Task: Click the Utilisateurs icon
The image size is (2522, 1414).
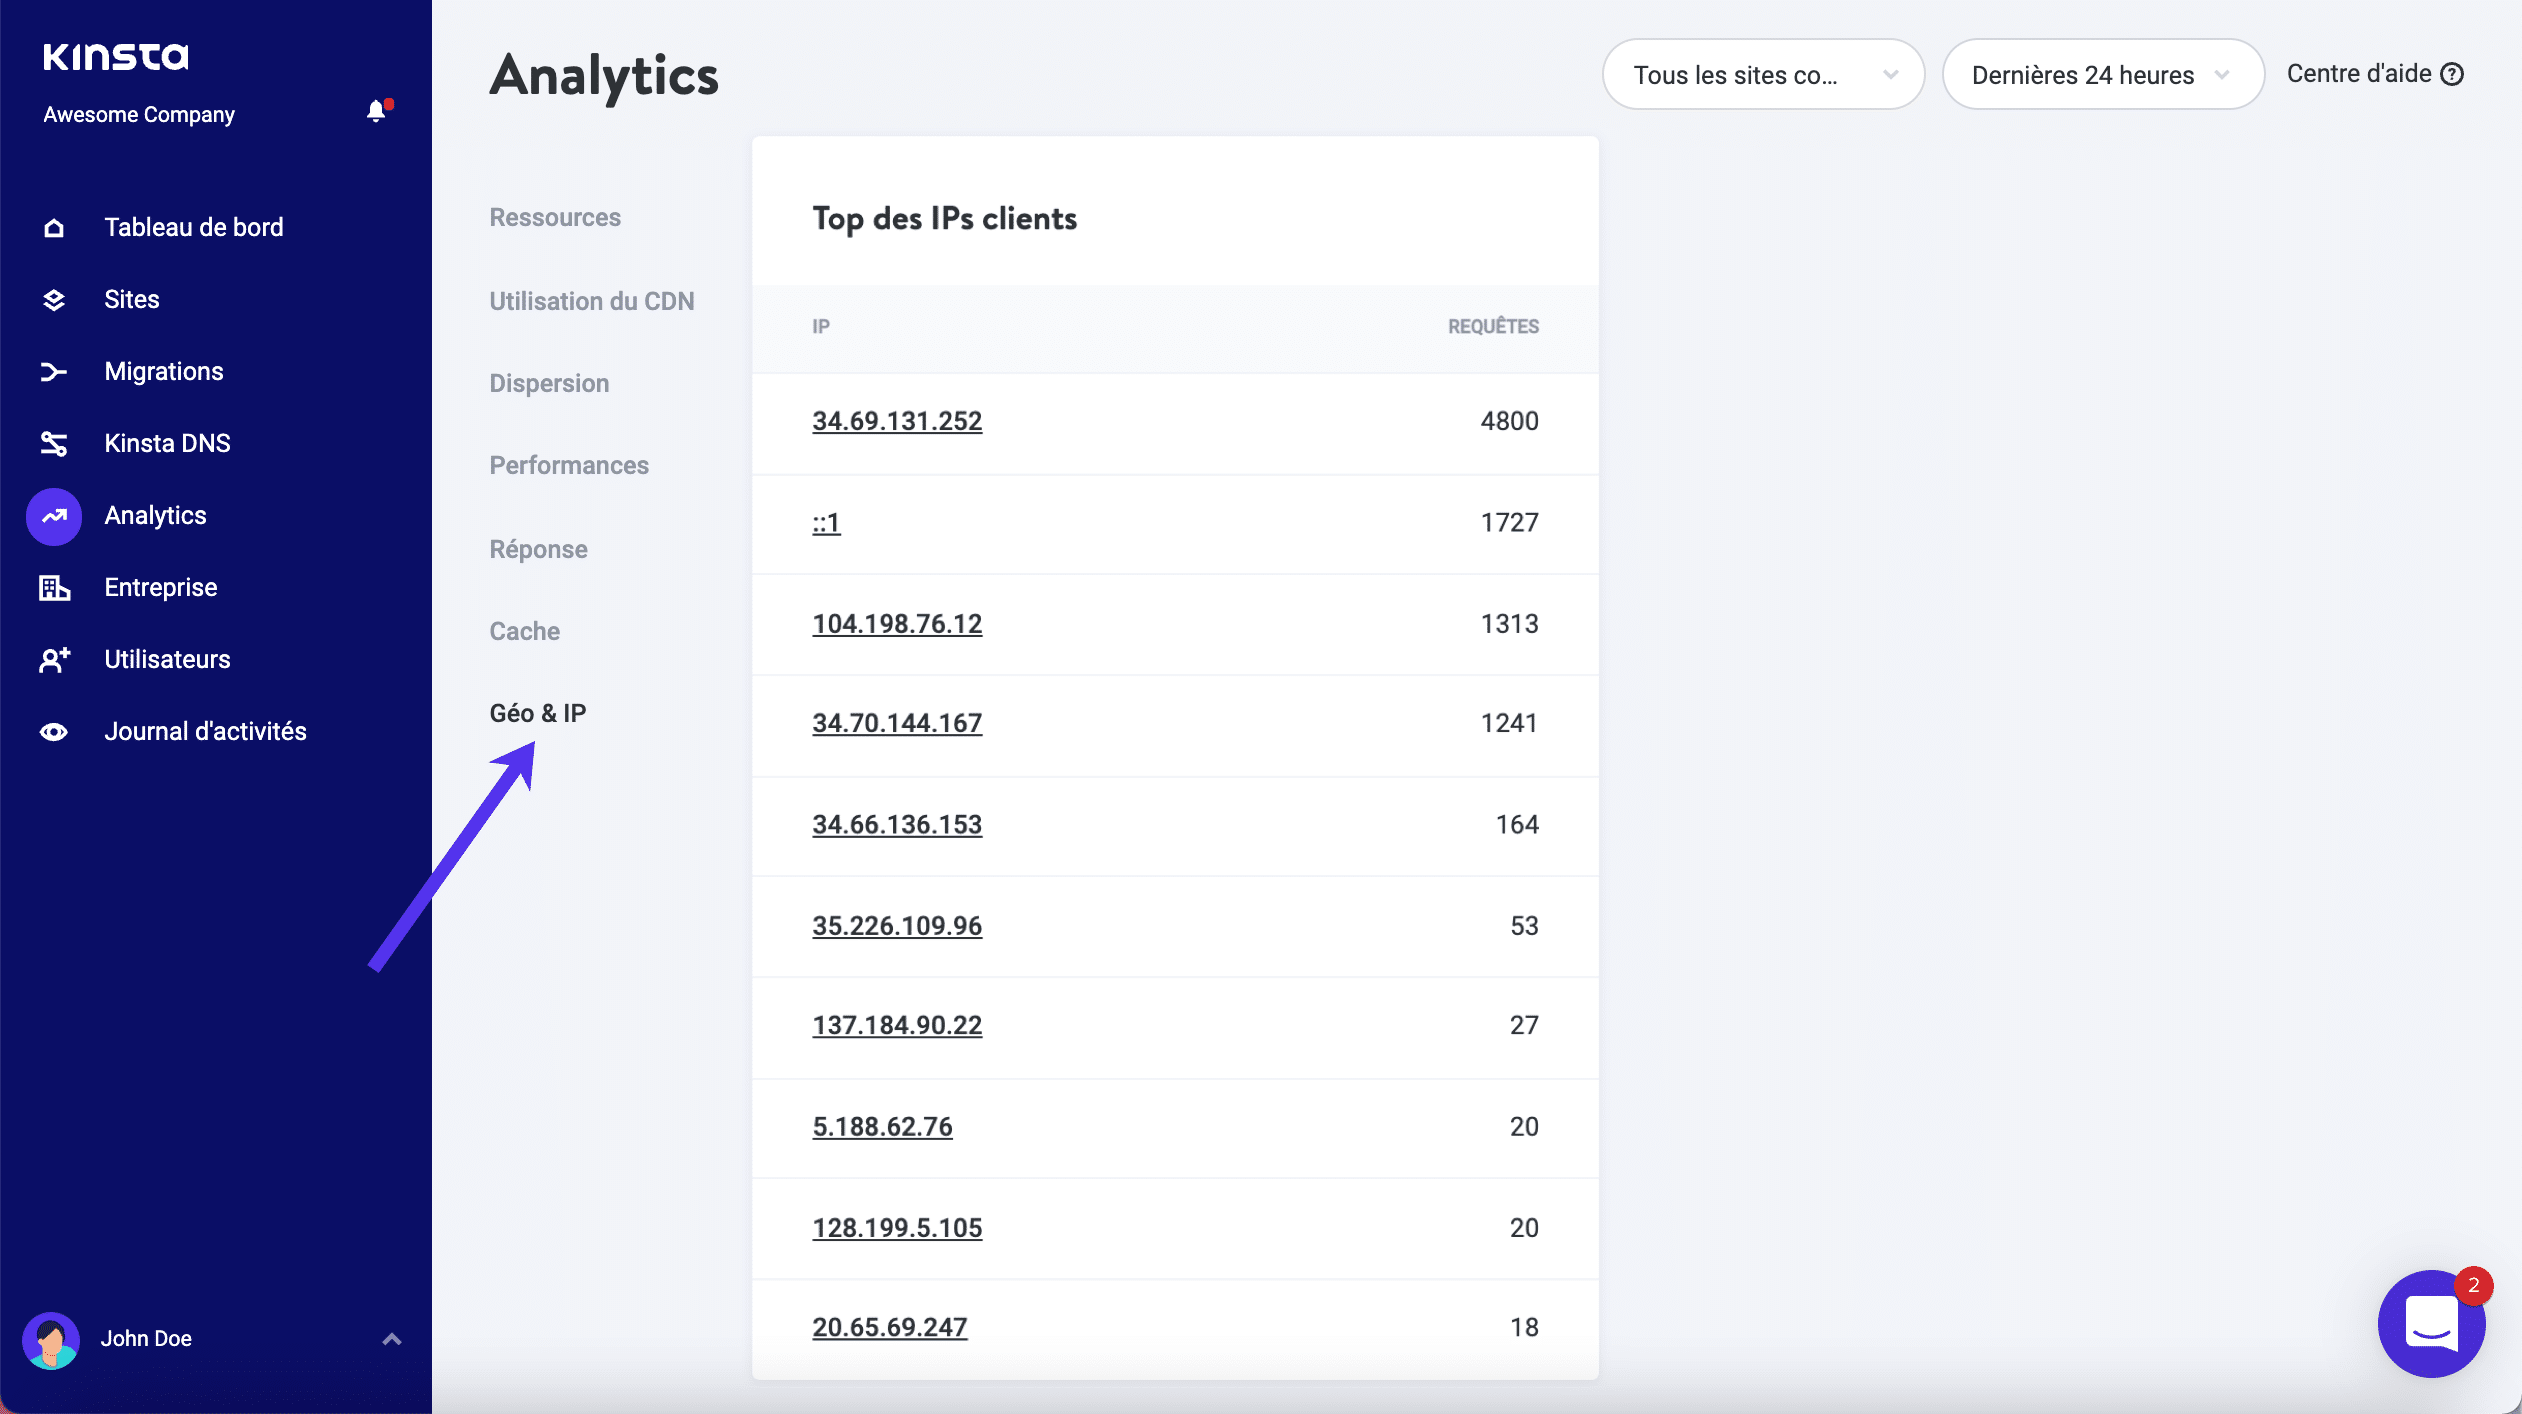Action: 53,659
